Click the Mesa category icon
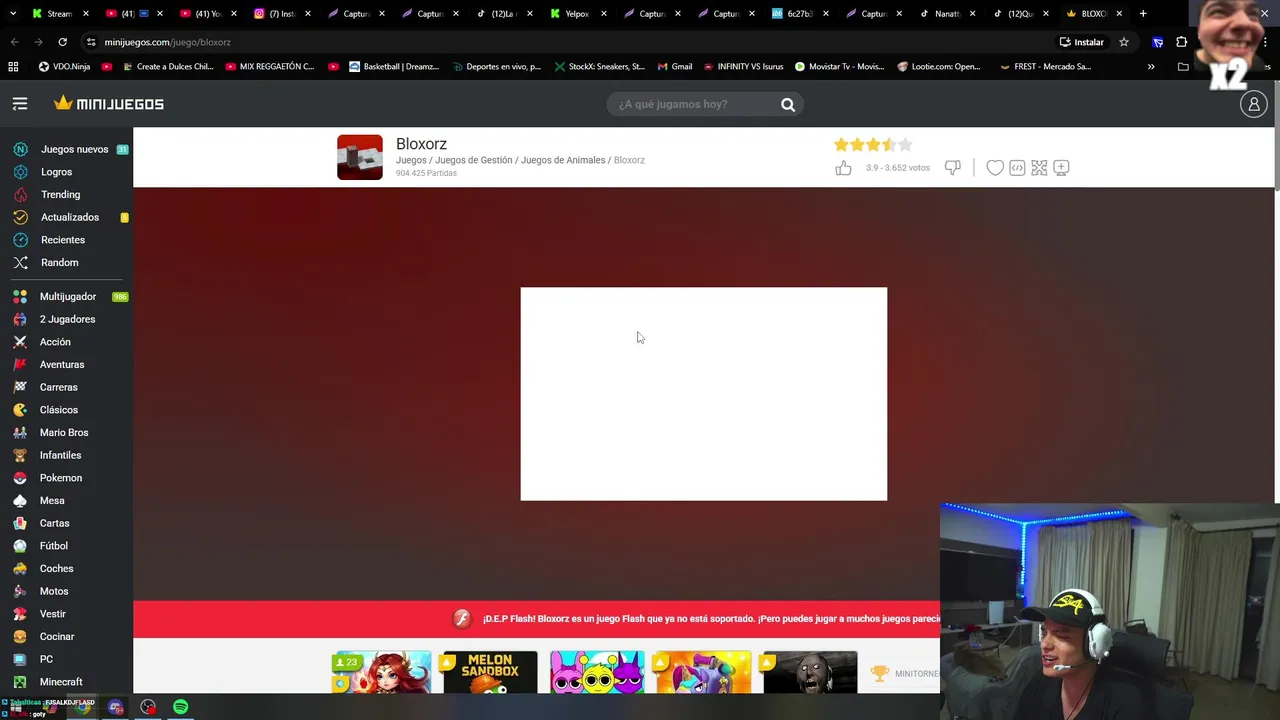 coord(20,501)
